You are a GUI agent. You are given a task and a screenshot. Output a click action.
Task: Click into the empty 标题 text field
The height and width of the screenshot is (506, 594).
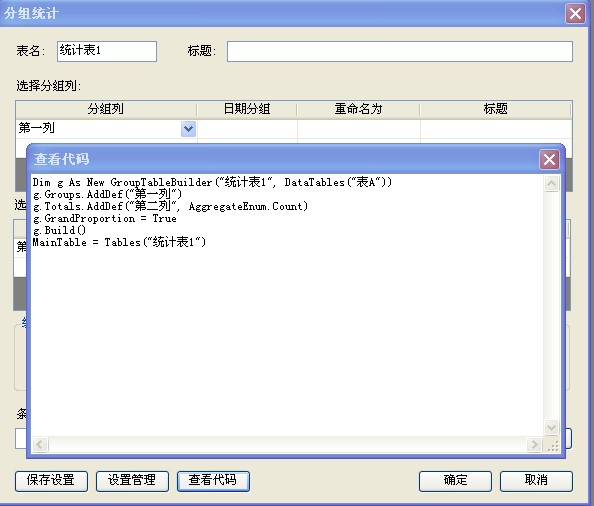tap(400, 51)
